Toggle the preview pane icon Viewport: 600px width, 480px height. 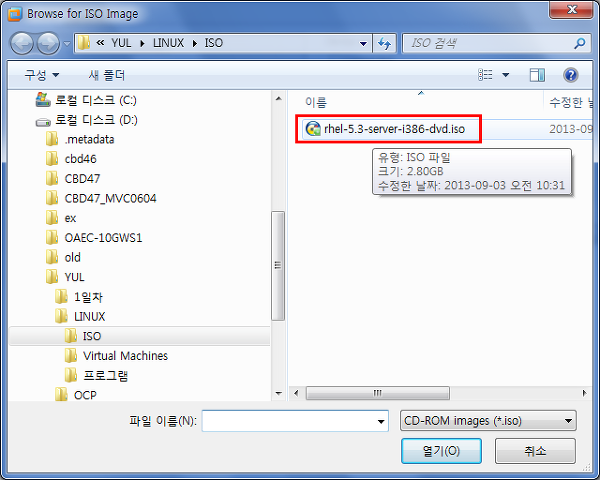[537, 75]
